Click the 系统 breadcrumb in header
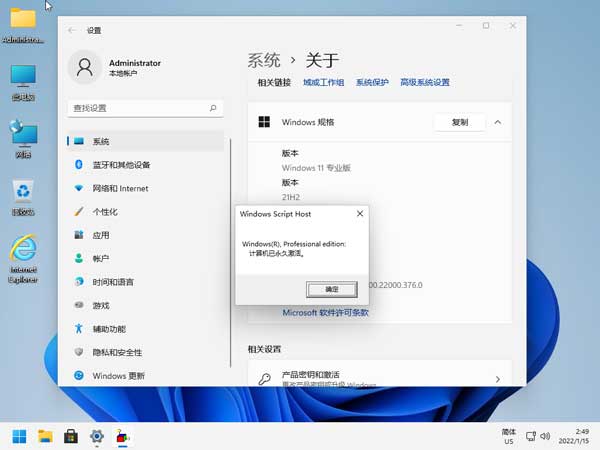 coord(264,60)
